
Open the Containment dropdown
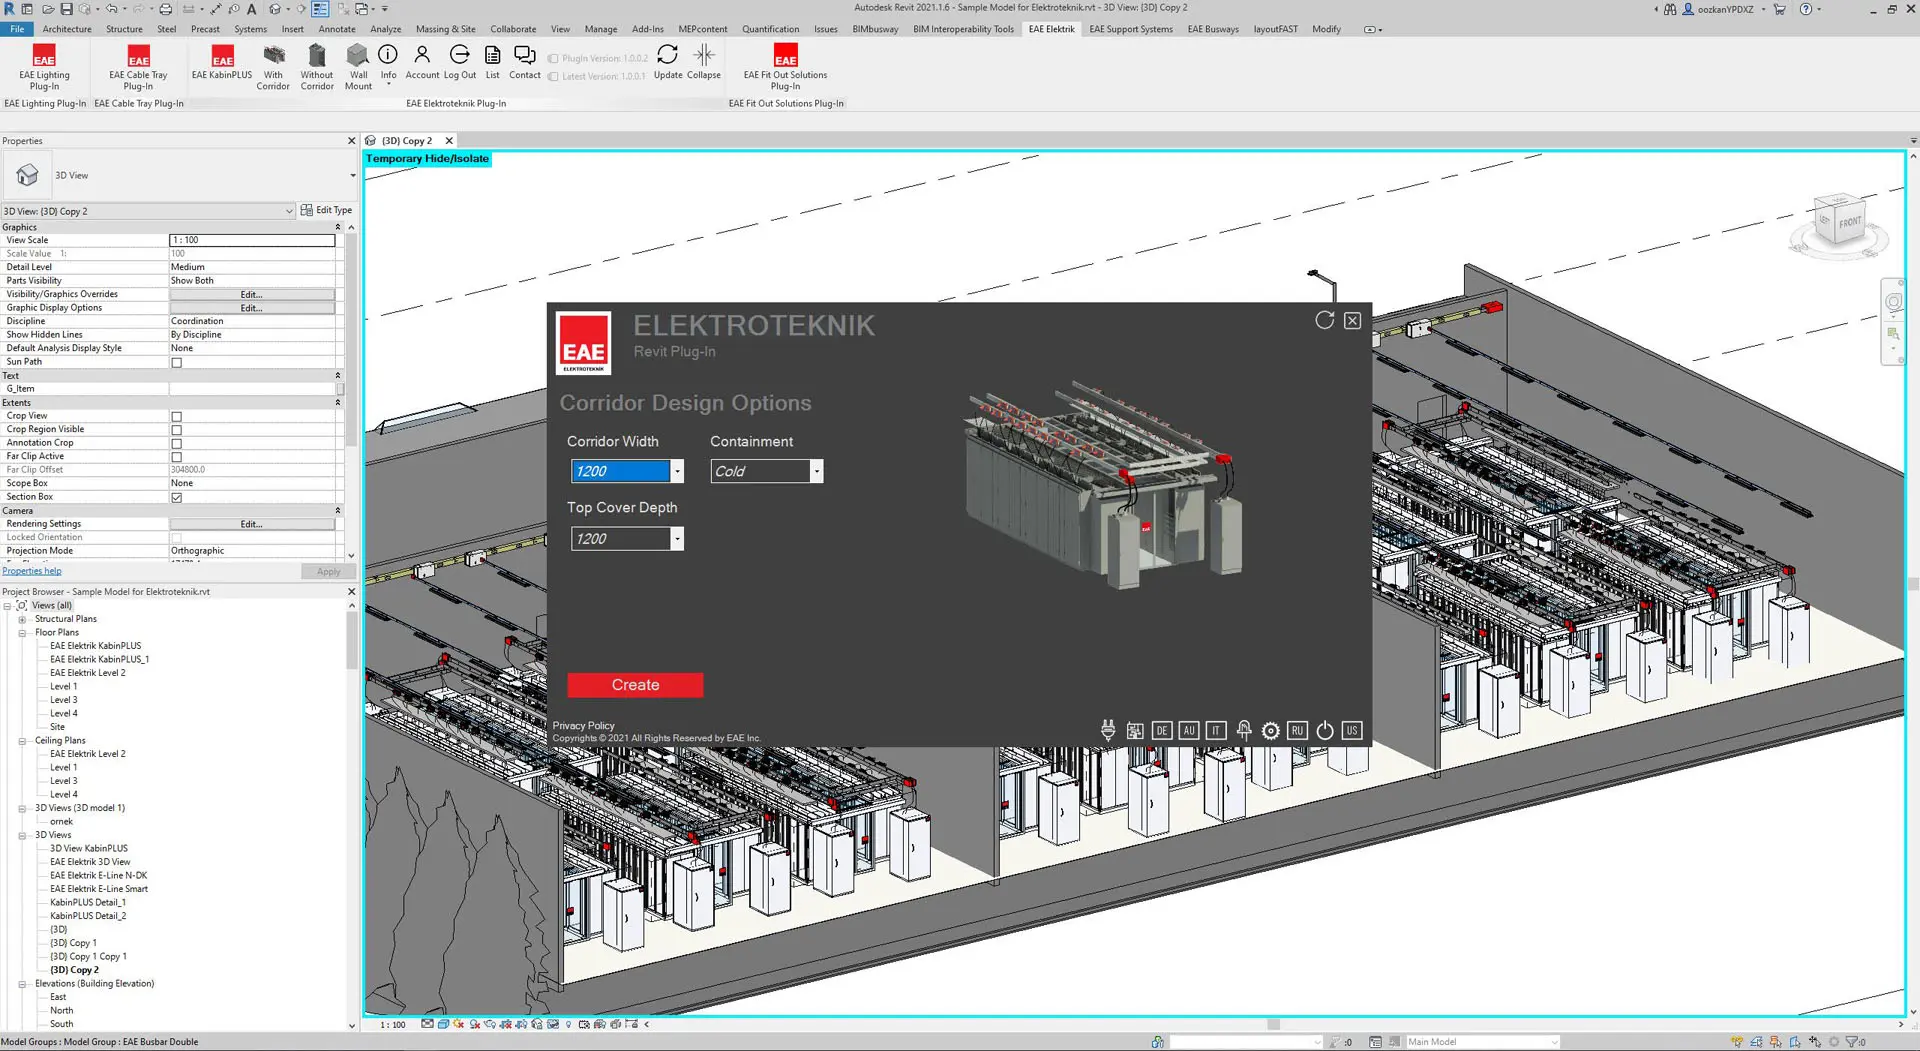(816, 471)
